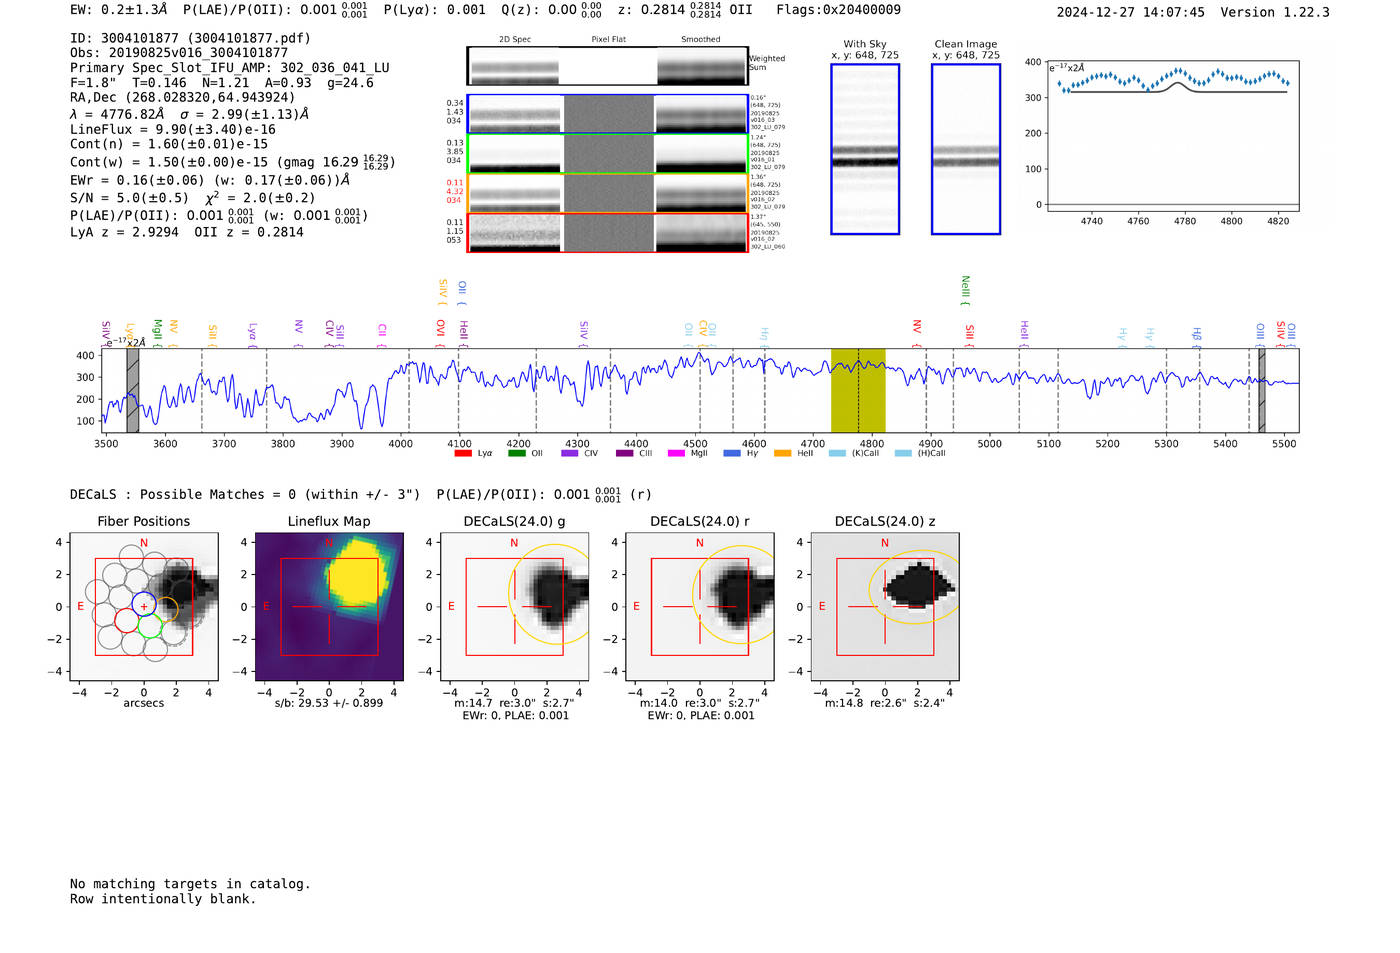Click the "Obs: 20190825v016_3004101877" text
The width and height of the screenshot is (1400, 953).
(179, 53)
